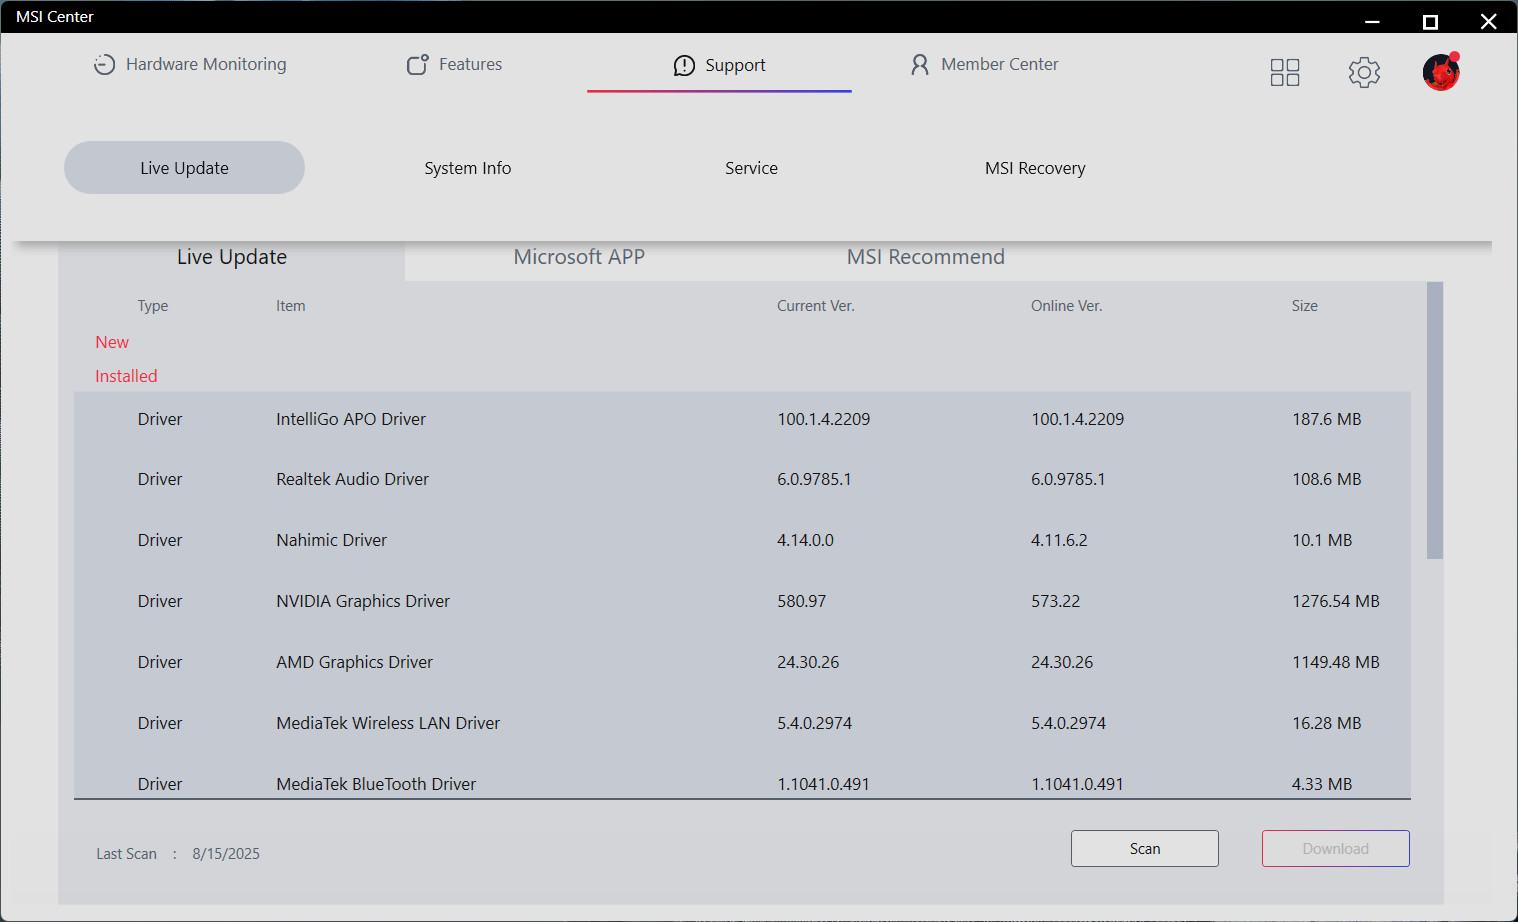This screenshot has width=1518, height=922.
Task: Switch to the MSI Recommend tab
Action: tap(926, 257)
